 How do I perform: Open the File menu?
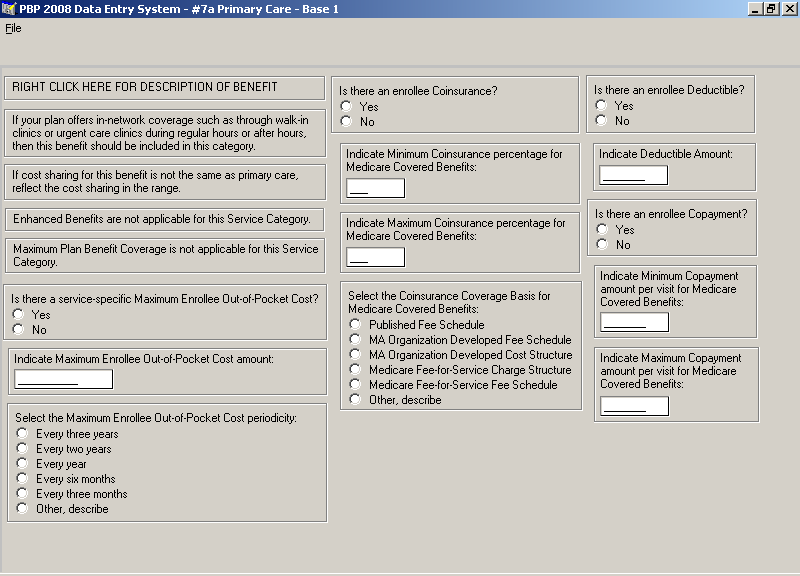pos(13,28)
